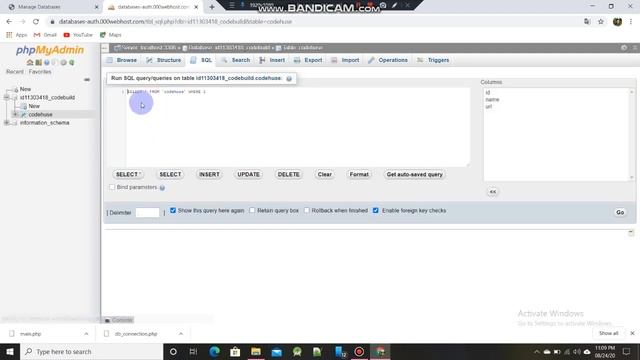This screenshot has width=640, height=360.
Task: Open the blue documentation help icon in sidebar
Action: point(47,62)
